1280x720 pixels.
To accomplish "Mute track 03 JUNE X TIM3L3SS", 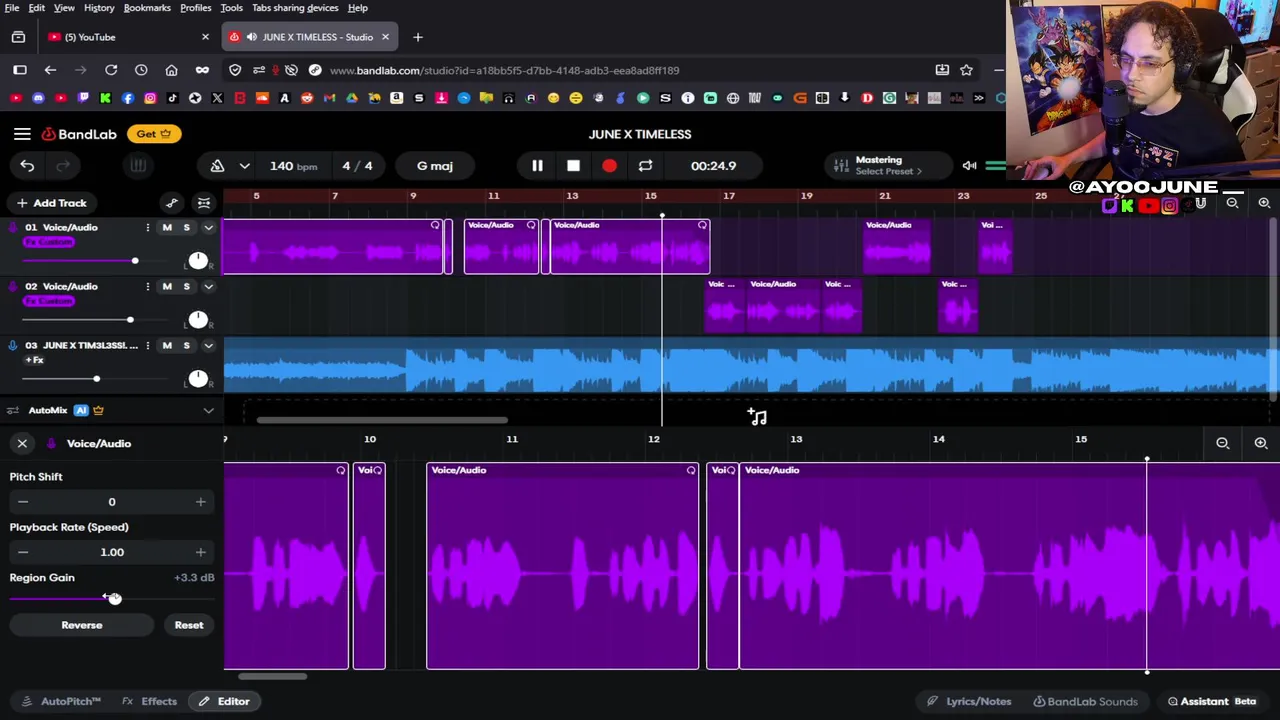I will pos(167,346).
